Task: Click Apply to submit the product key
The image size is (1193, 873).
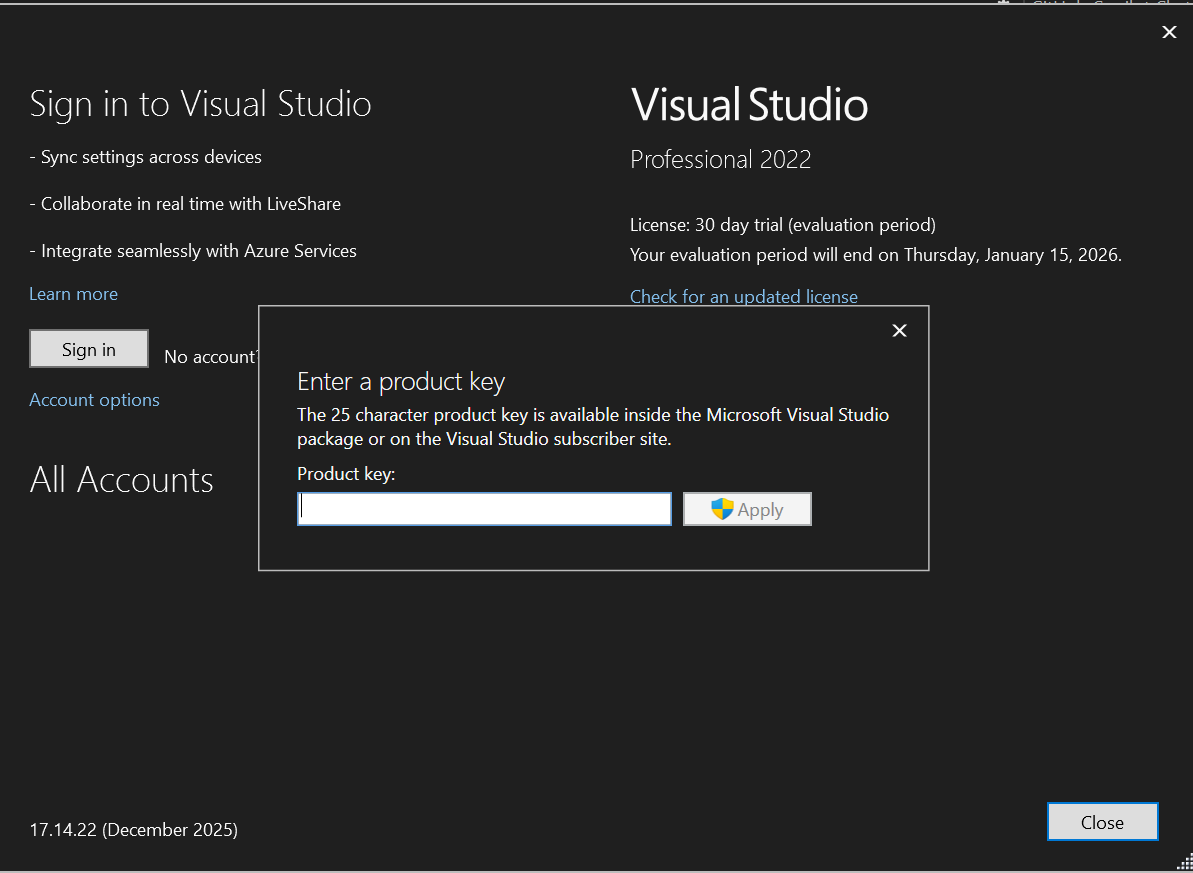Action: pos(747,509)
